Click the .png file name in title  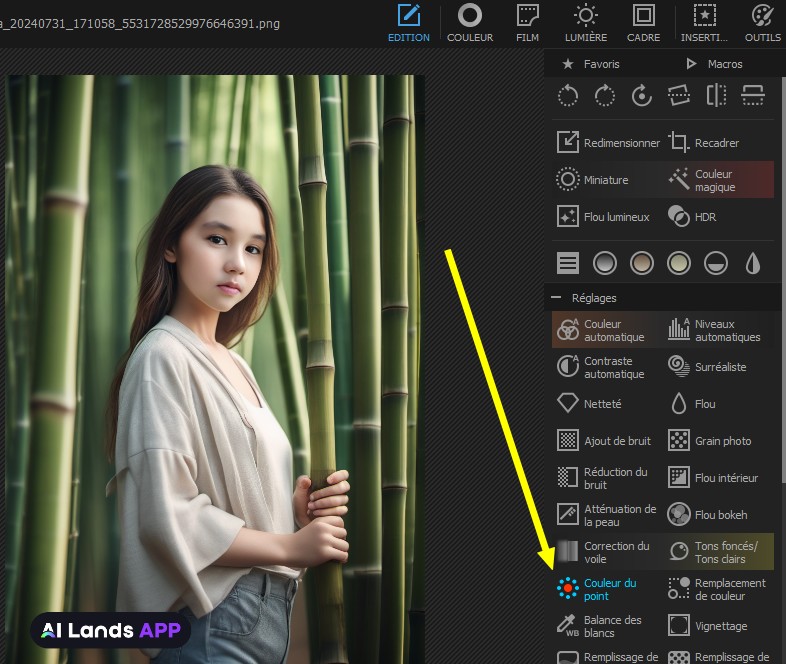(x=139, y=24)
